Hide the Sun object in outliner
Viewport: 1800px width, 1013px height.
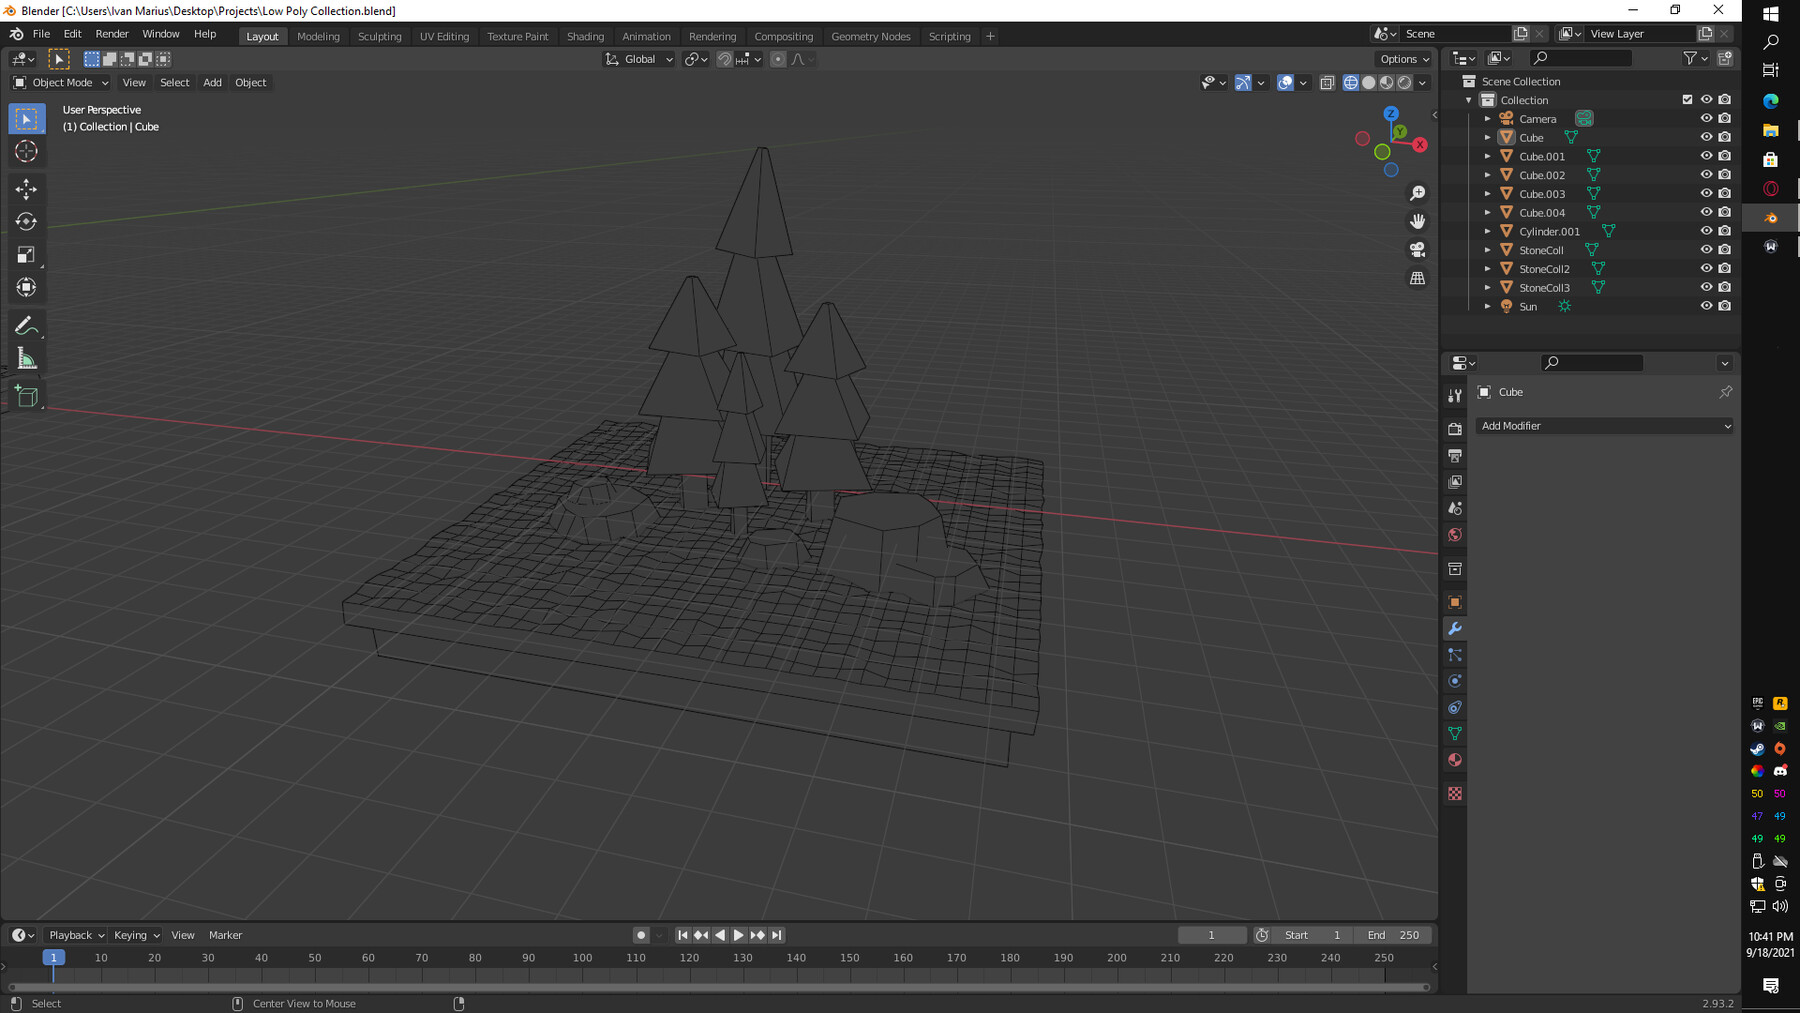pyautogui.click(x=1706, y=306)
